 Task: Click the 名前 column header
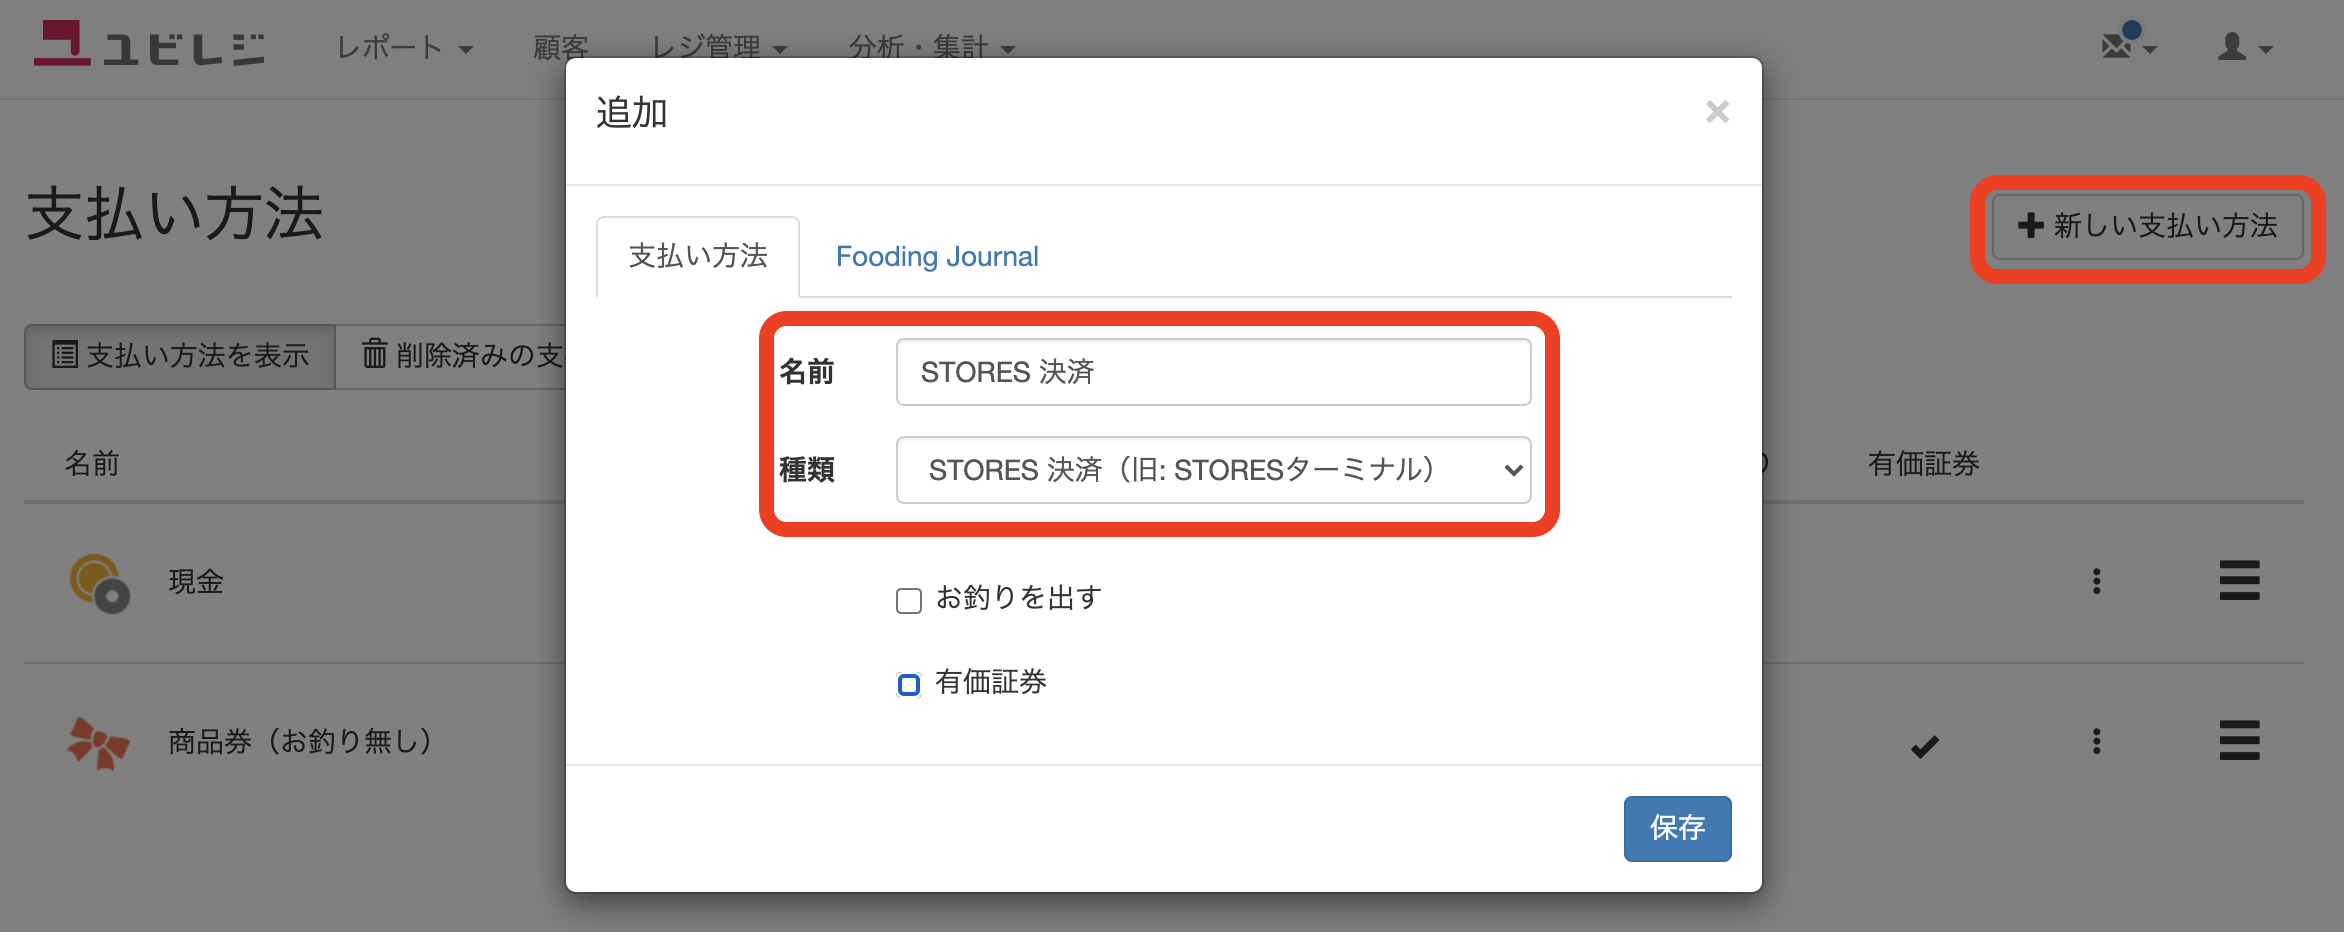(x=92, y=464)
